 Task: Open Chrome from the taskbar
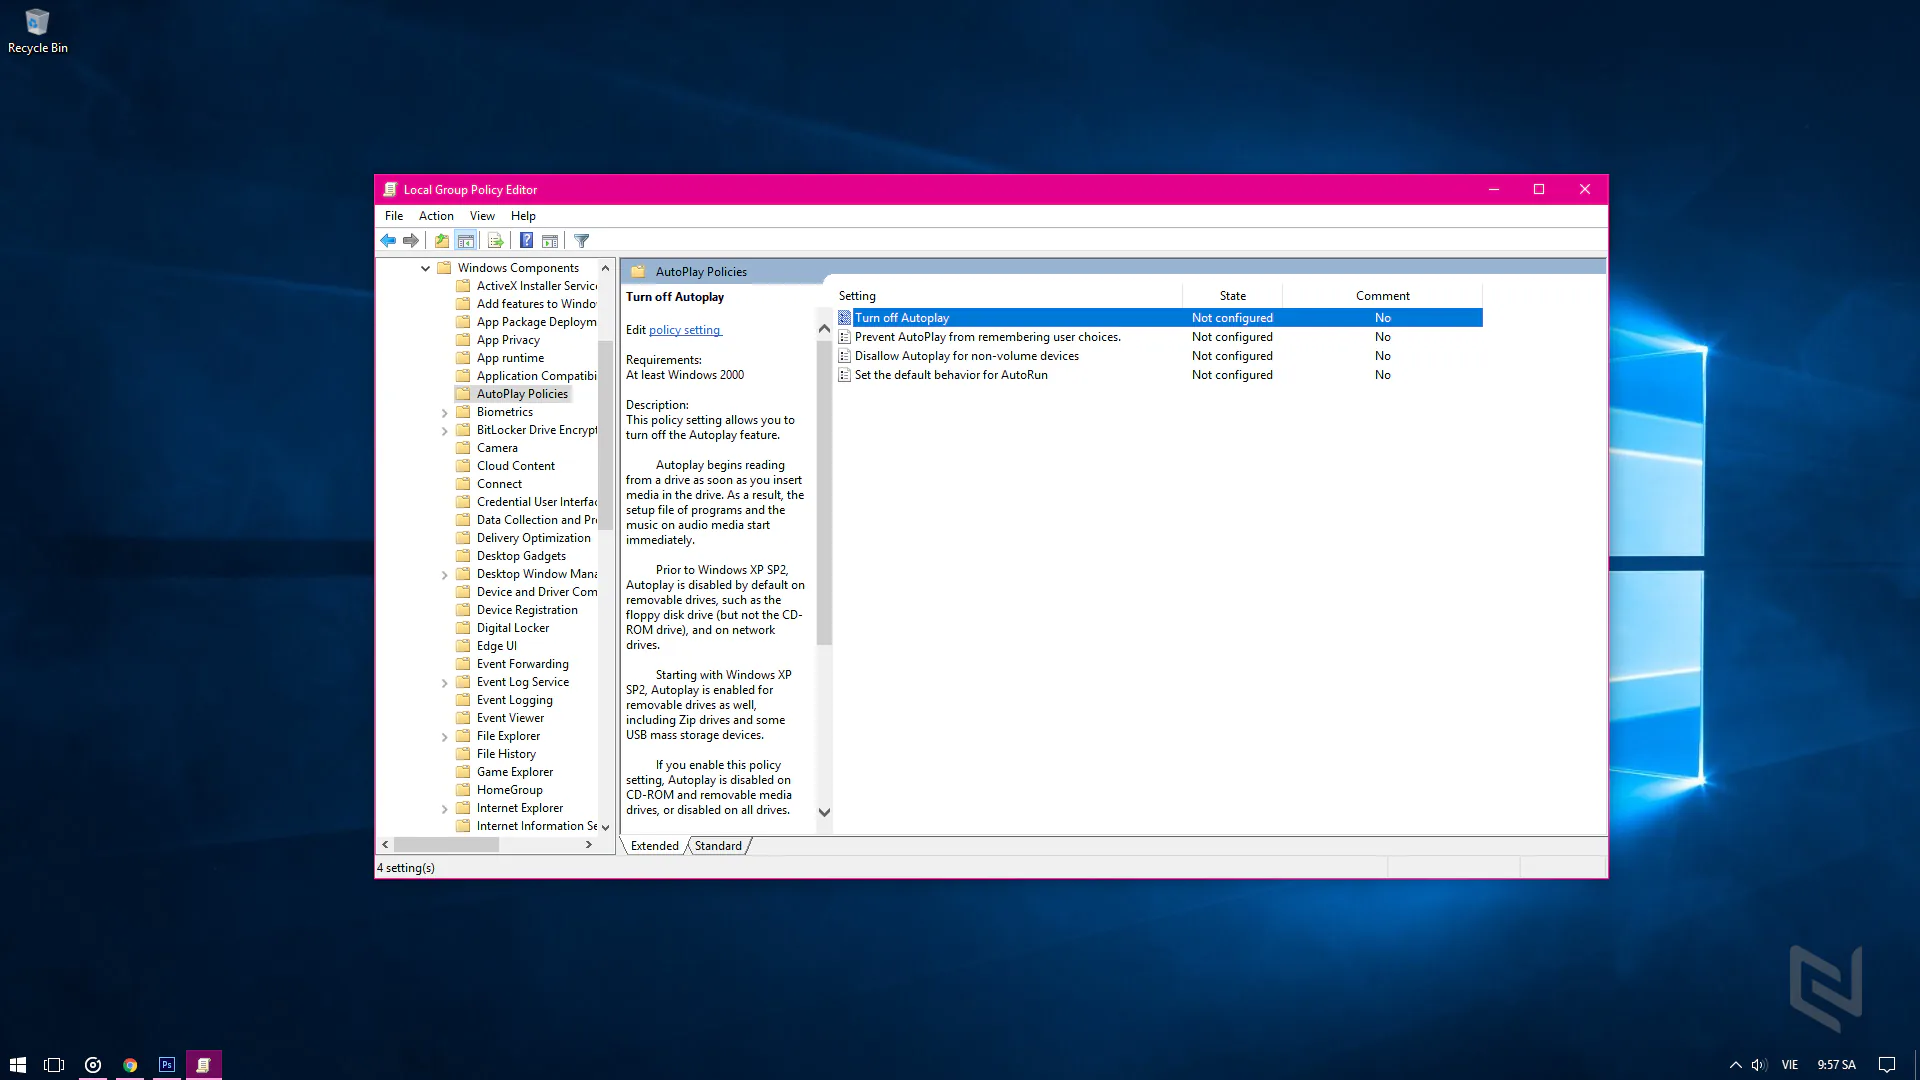tap(130, 1065)
